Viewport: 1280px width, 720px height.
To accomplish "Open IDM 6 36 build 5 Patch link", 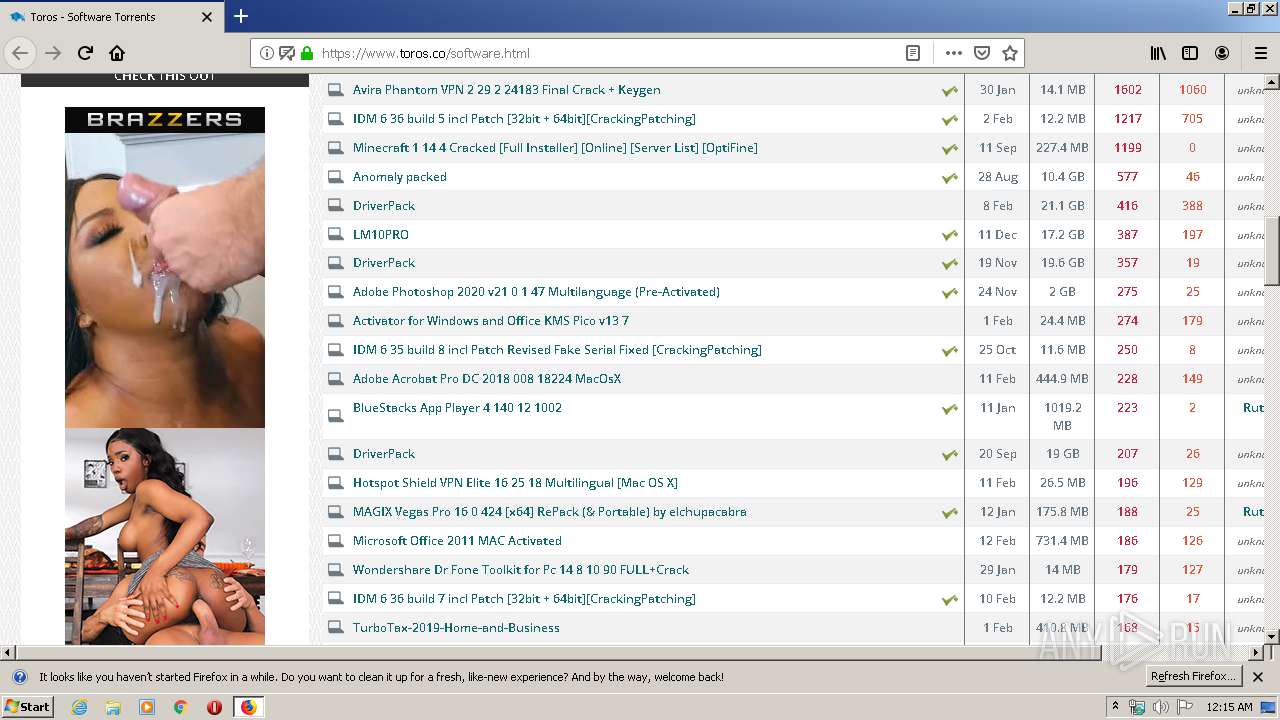I will (524, 119).
